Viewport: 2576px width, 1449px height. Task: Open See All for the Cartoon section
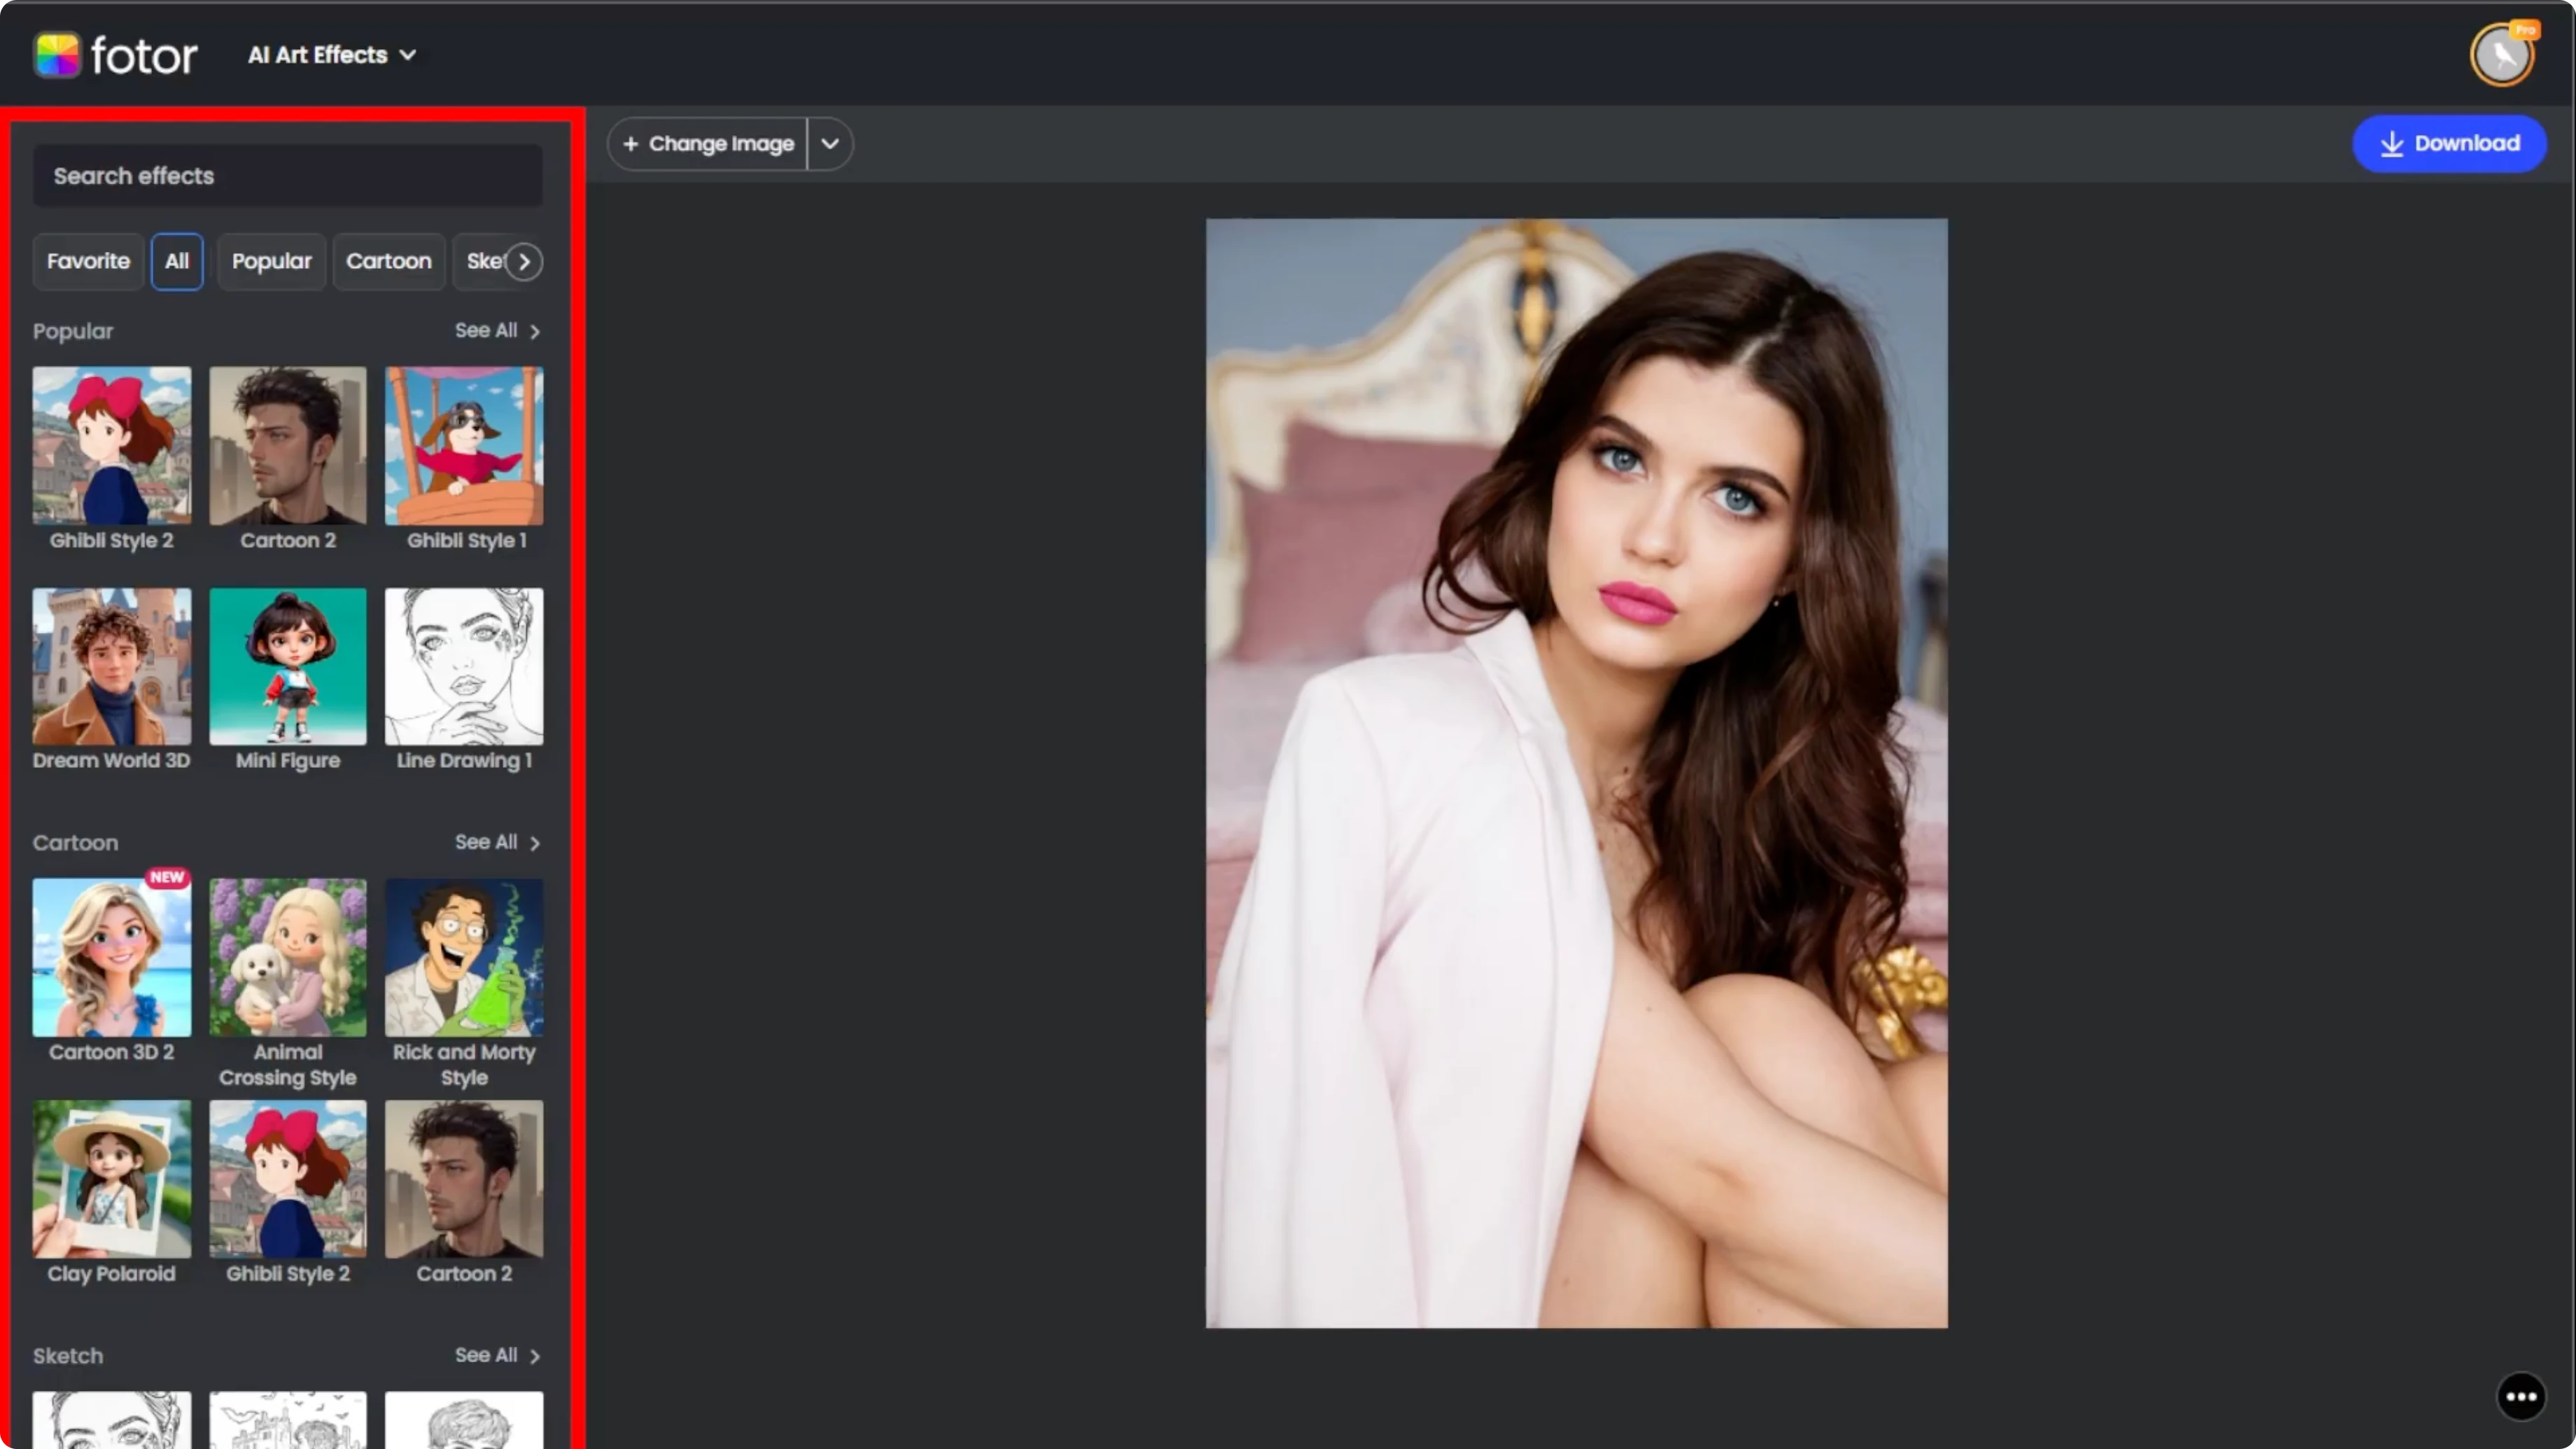[497, 842]
